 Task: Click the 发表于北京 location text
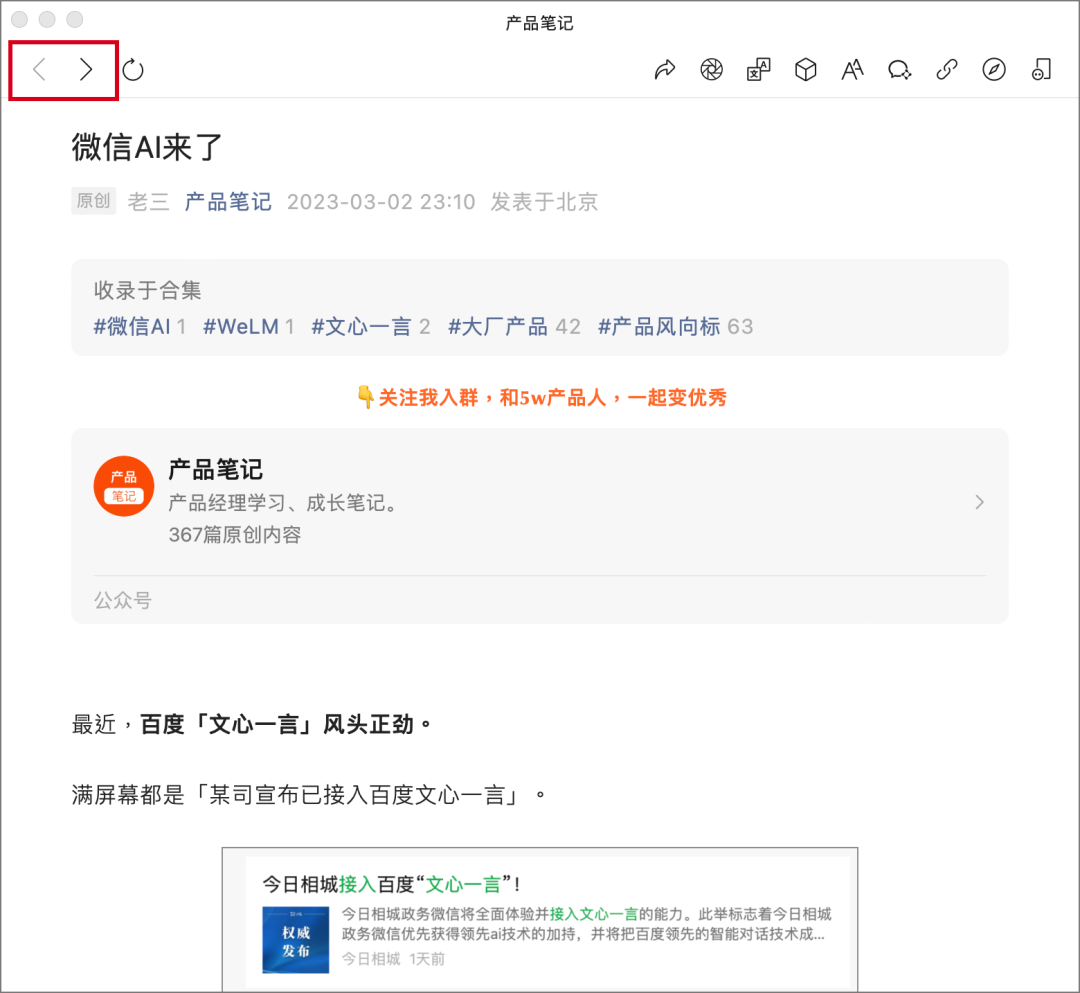click(544, 202)
